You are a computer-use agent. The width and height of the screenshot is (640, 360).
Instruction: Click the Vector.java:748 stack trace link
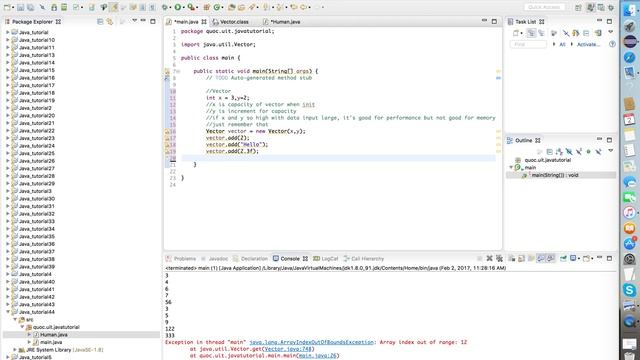(x=288, y=349)
